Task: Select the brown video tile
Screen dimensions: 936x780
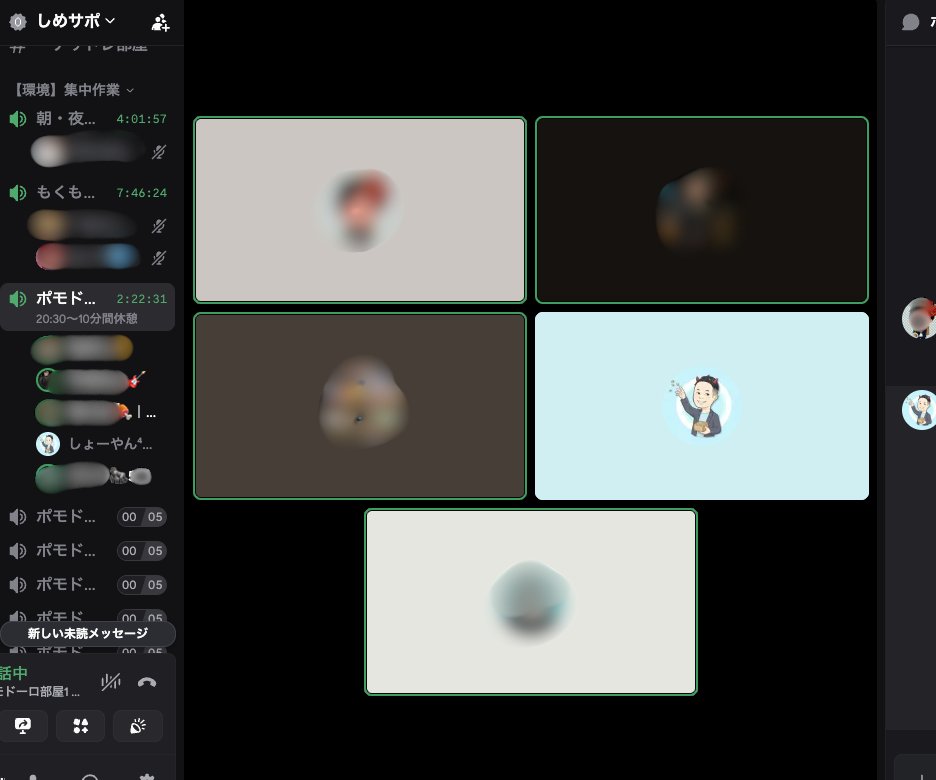Action: pyautogui.click(x=360, y=406)
